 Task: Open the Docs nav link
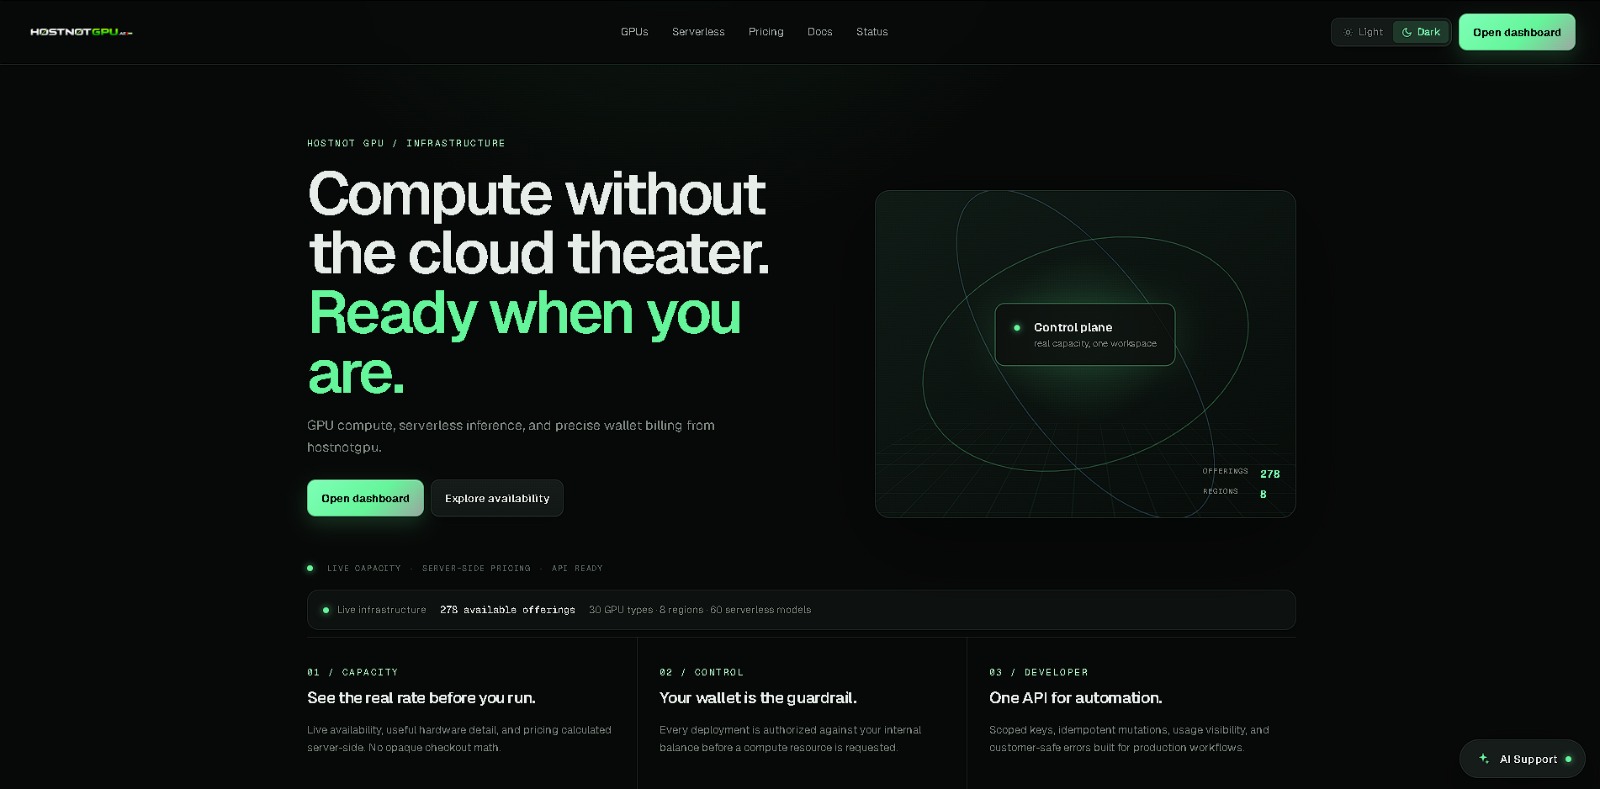820,32
